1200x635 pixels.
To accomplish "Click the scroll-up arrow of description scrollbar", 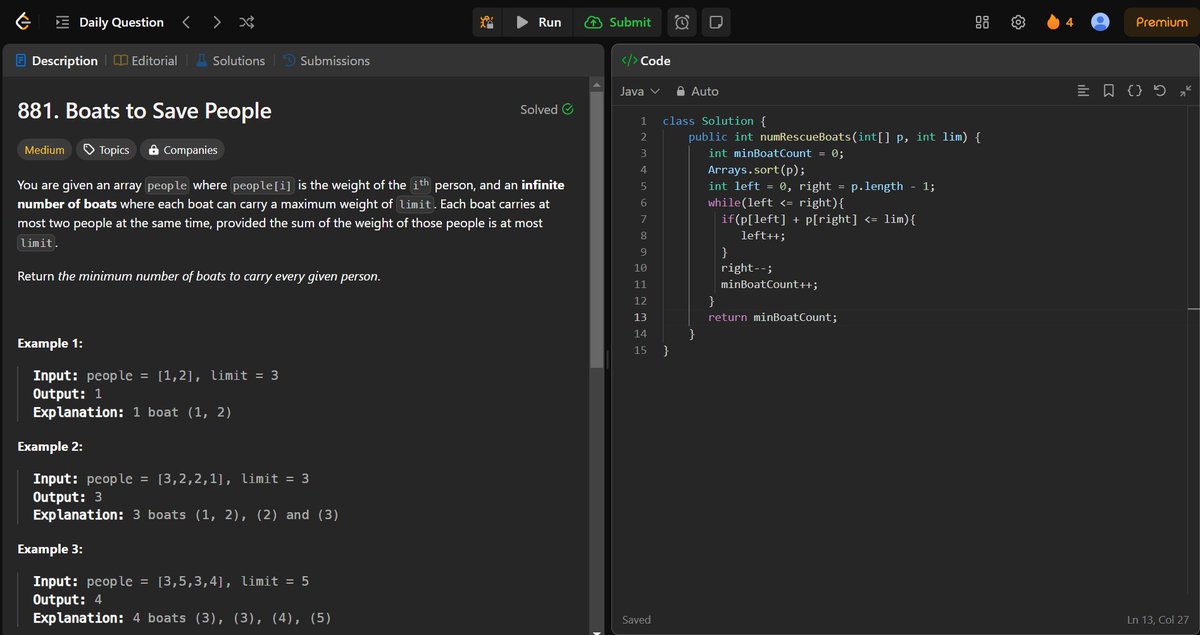I will pyautogui.click(x=598, y=84).
